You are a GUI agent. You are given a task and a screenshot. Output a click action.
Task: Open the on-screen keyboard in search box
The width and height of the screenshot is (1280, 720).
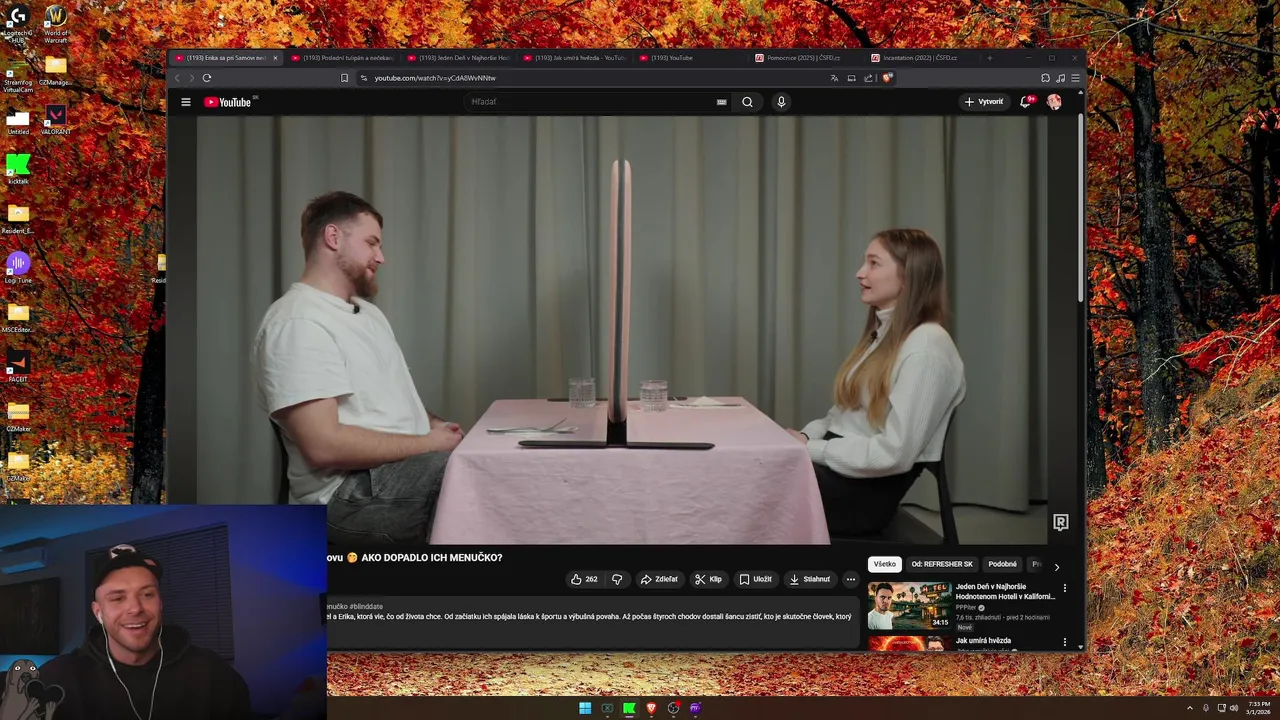[721, 102]
